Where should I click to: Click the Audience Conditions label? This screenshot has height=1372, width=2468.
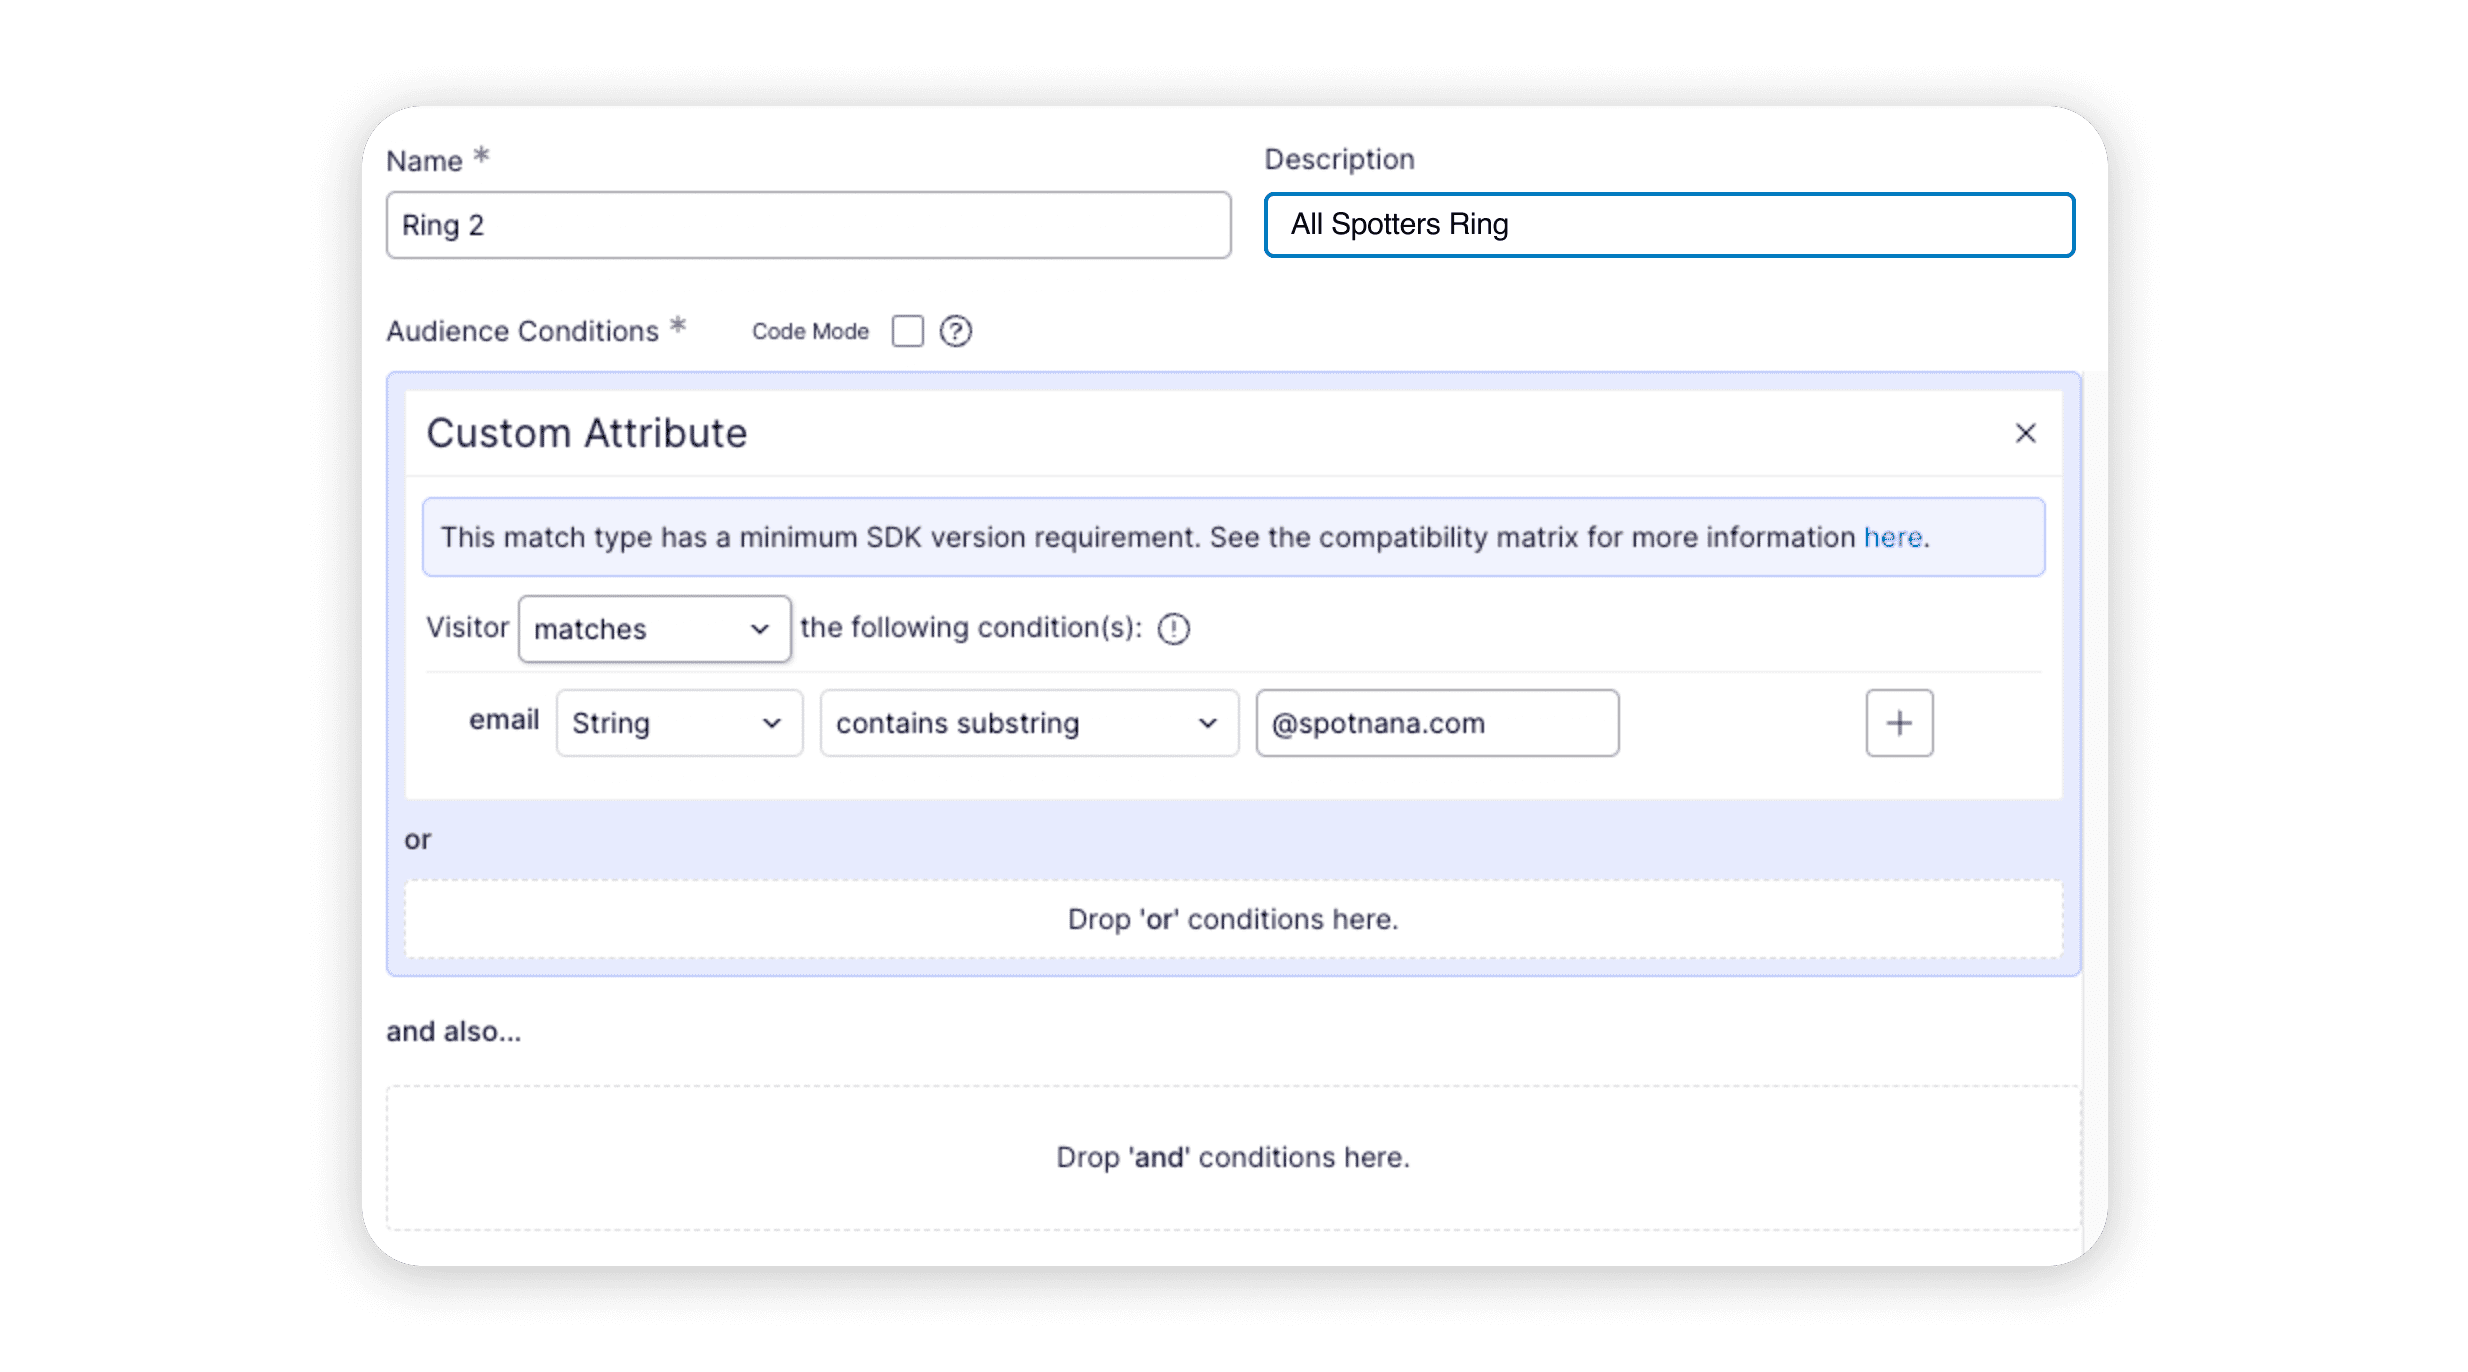click(522, 331)
